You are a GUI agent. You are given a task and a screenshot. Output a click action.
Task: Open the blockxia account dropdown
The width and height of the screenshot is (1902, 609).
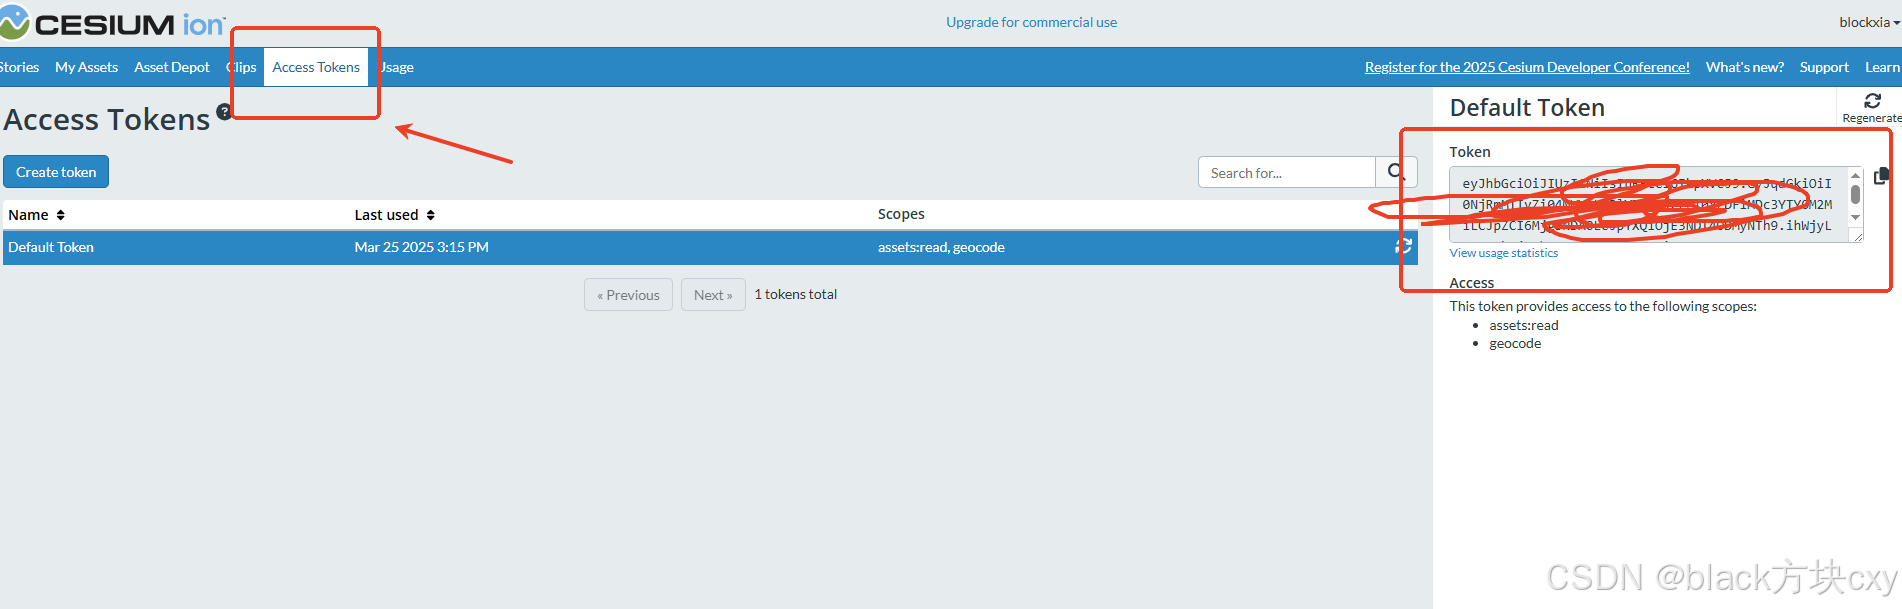(1869, 22)
